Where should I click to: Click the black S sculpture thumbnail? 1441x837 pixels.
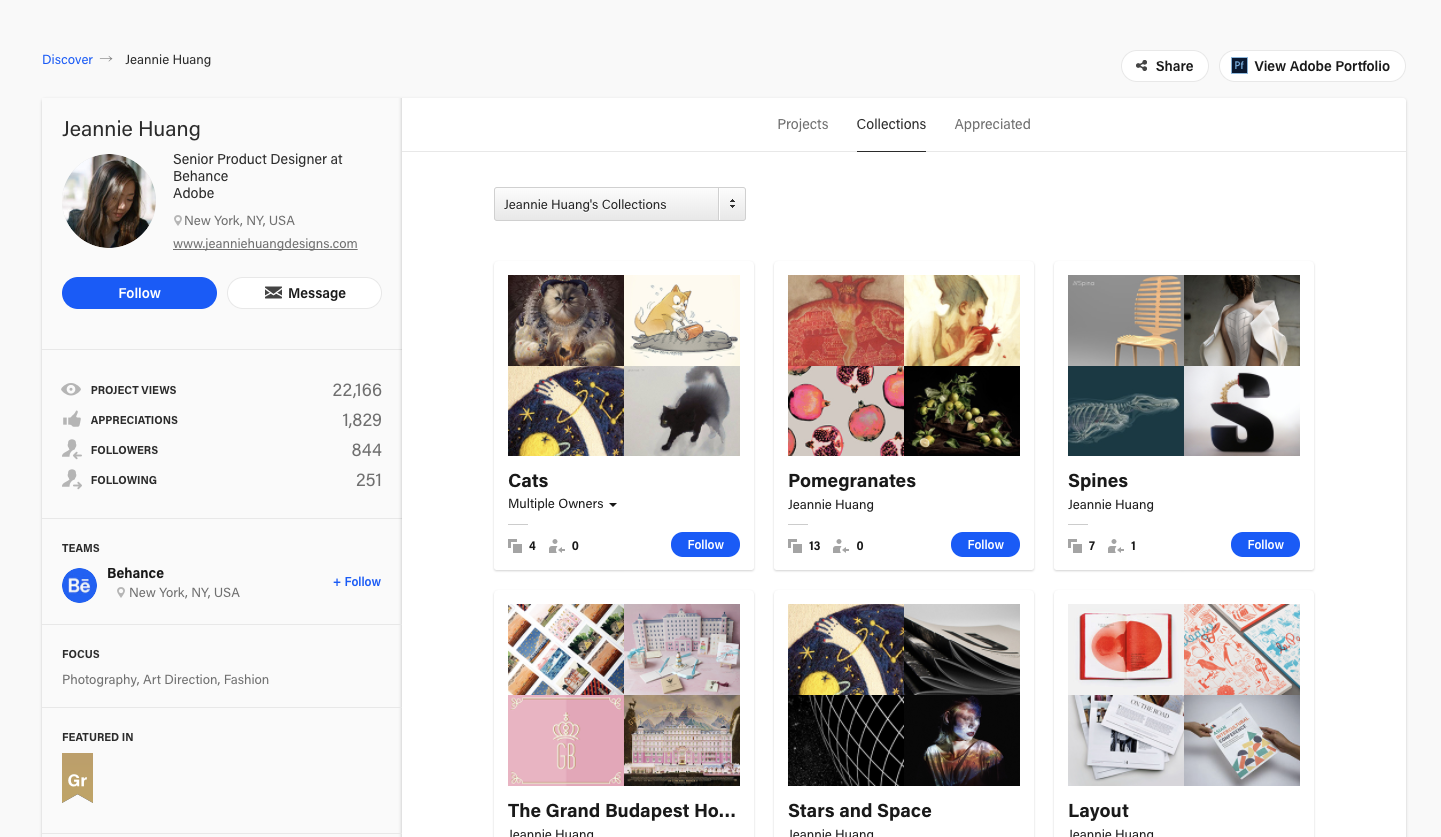tap(1242, 411)
